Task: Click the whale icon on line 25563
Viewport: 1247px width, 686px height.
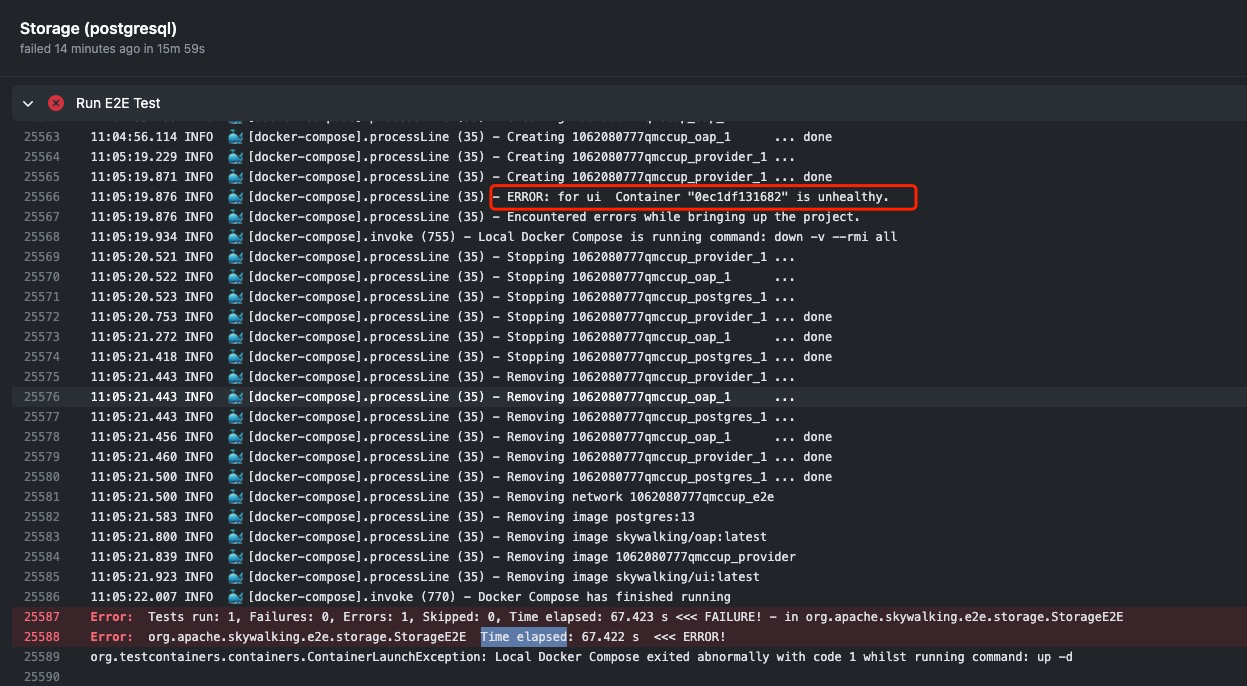Action: pos(236,137)
